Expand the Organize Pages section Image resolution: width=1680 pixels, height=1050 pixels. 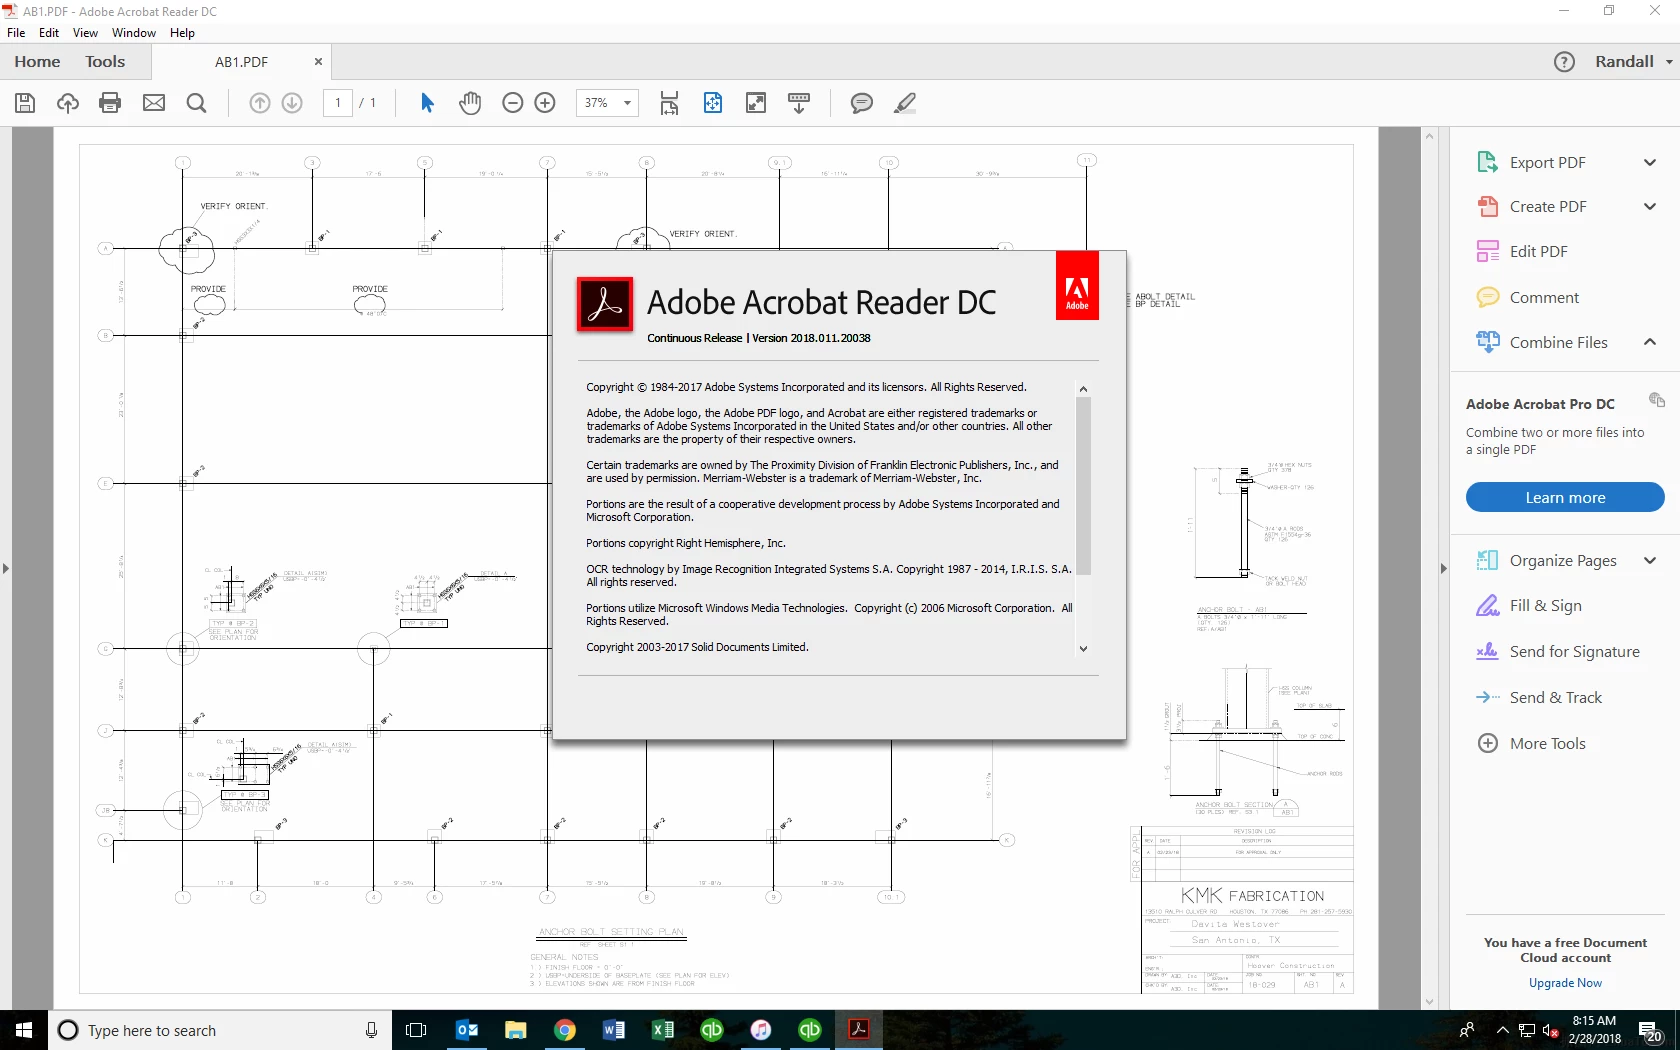pyautogui.click(x=1650, y=560)
